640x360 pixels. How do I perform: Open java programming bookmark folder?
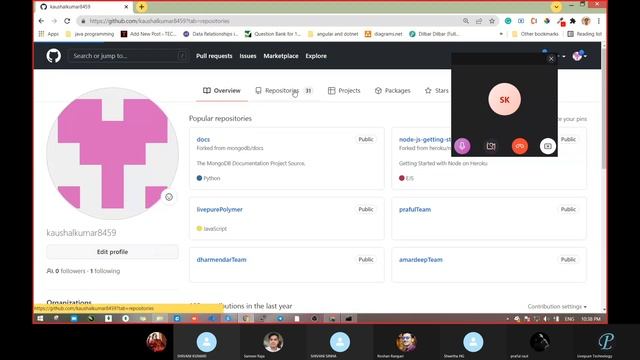coord(90,34)
